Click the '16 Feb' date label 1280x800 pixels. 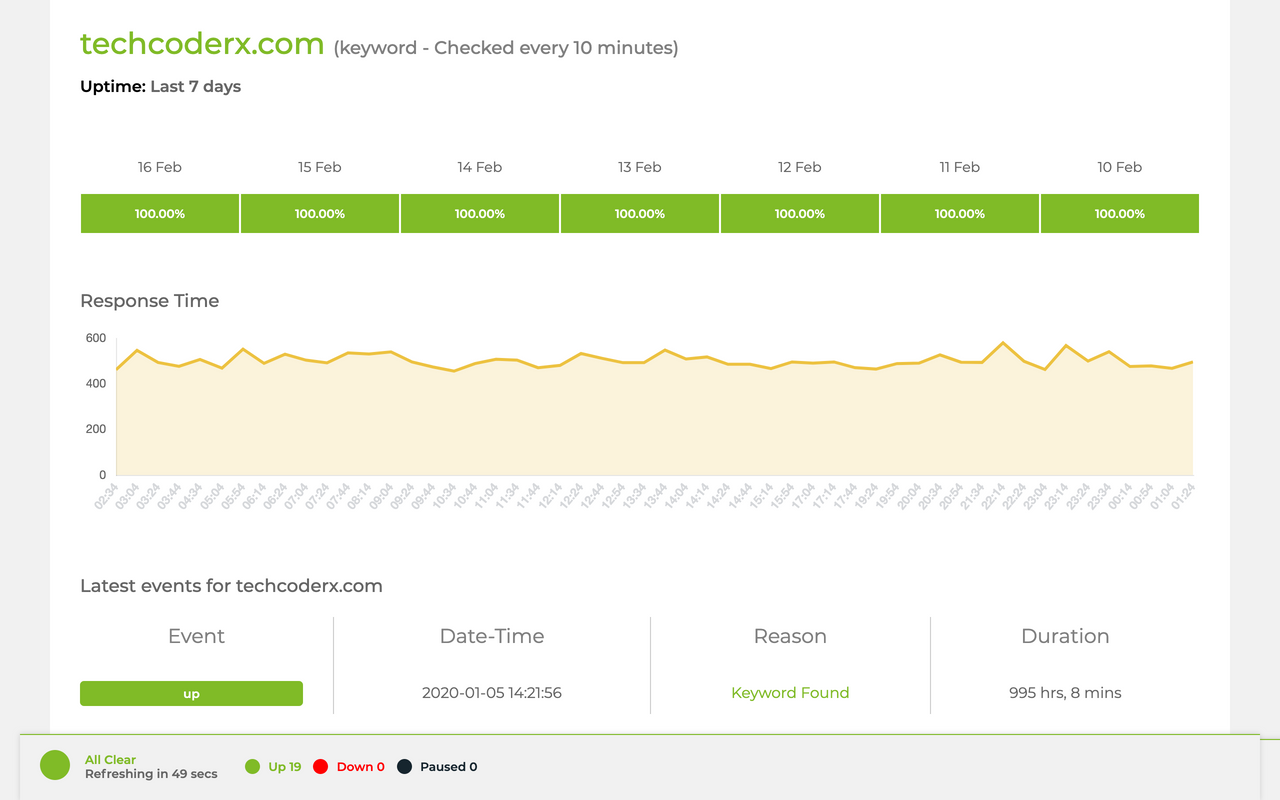(160, 167)
